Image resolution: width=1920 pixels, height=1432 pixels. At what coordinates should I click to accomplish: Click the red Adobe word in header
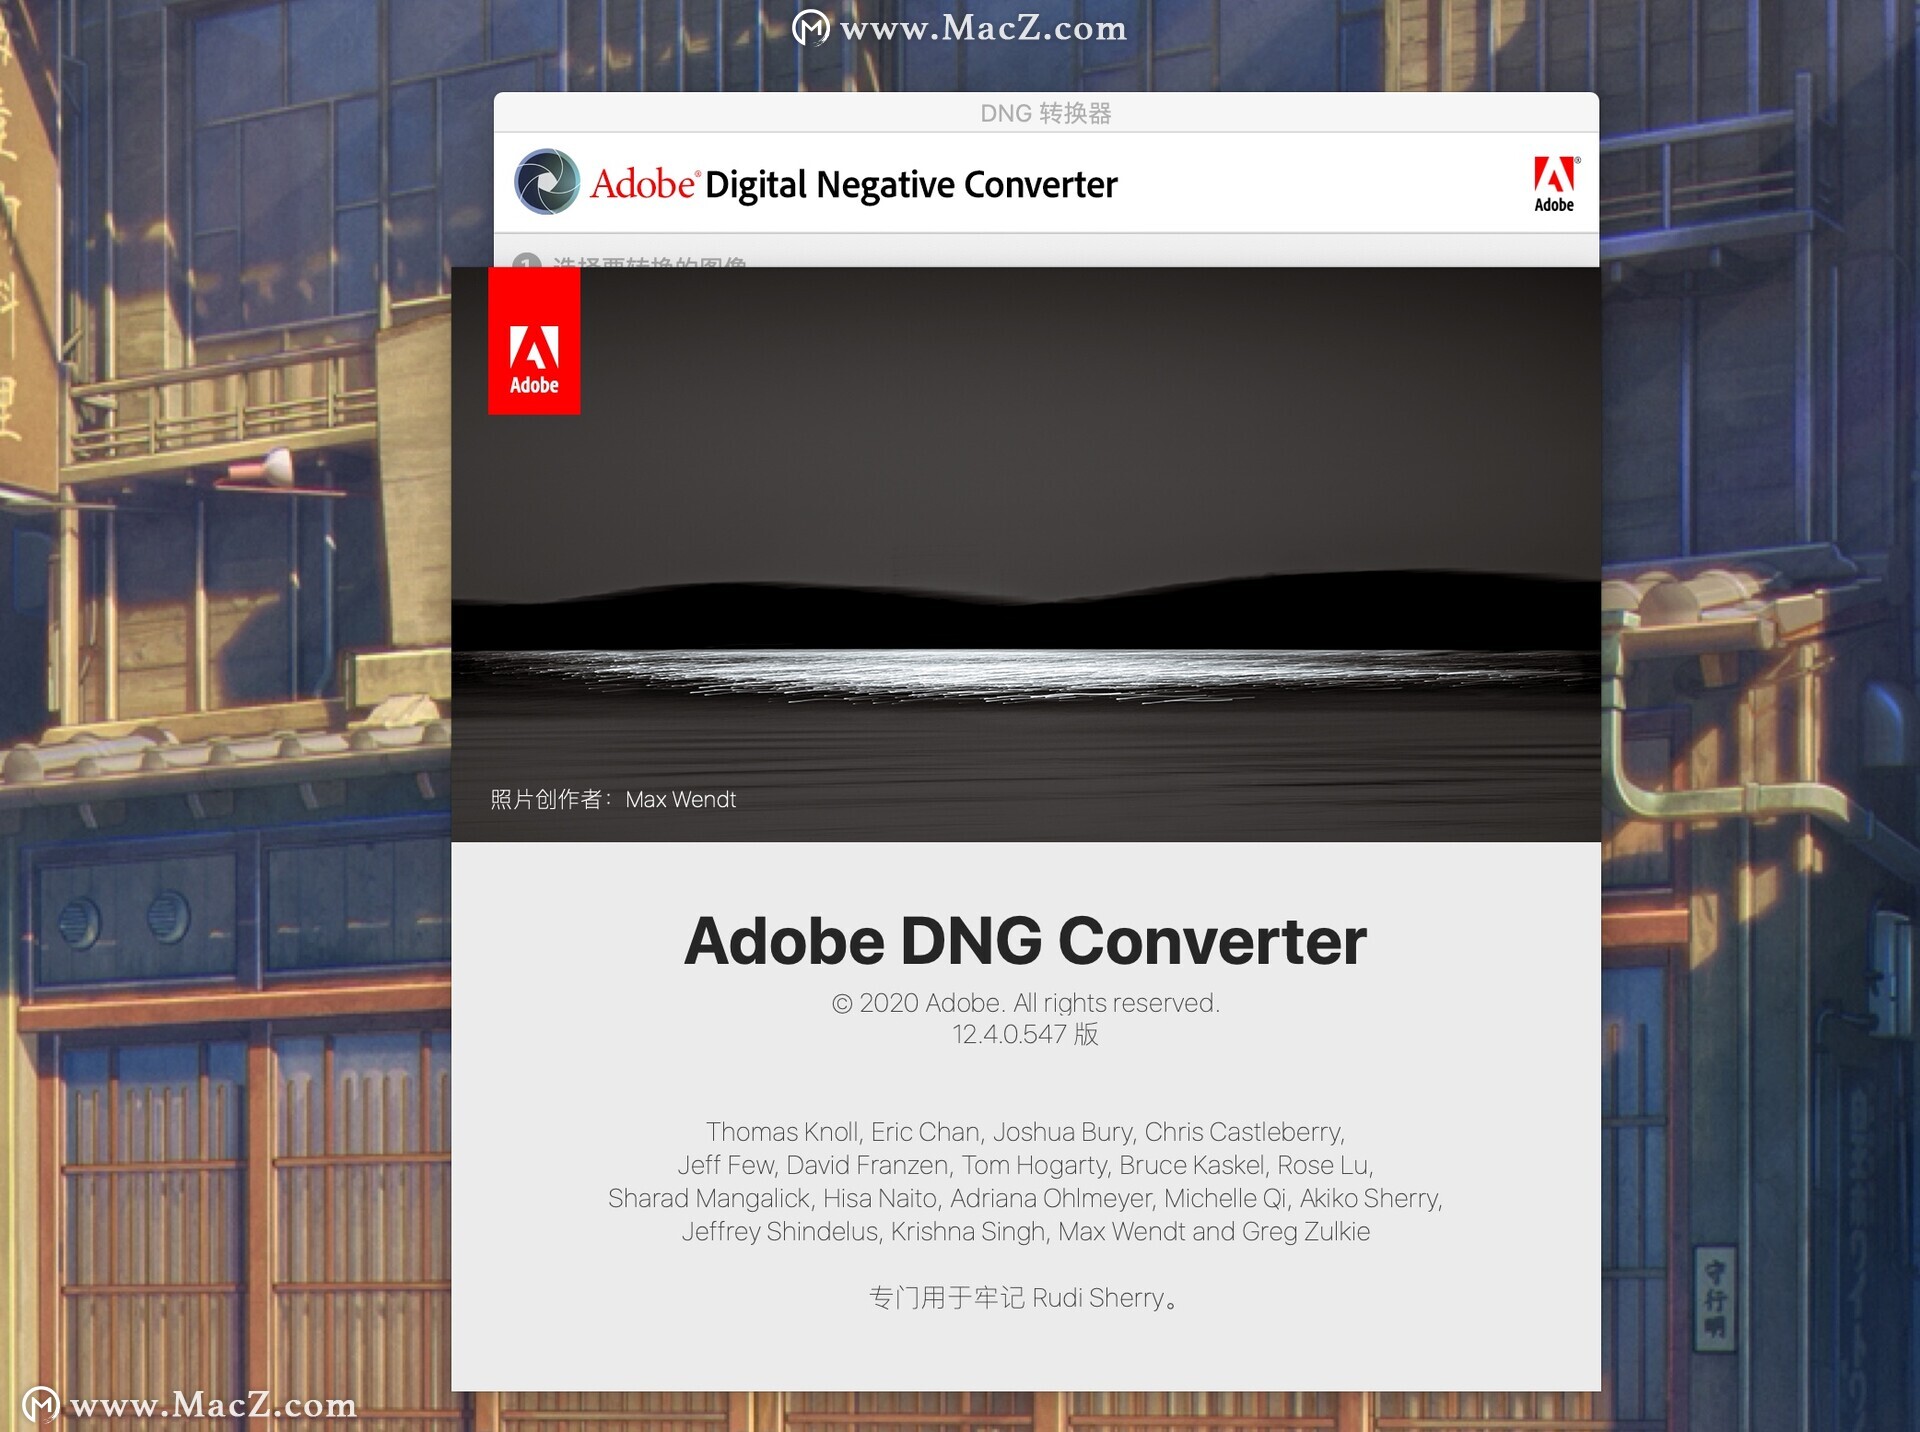[643, 184]
